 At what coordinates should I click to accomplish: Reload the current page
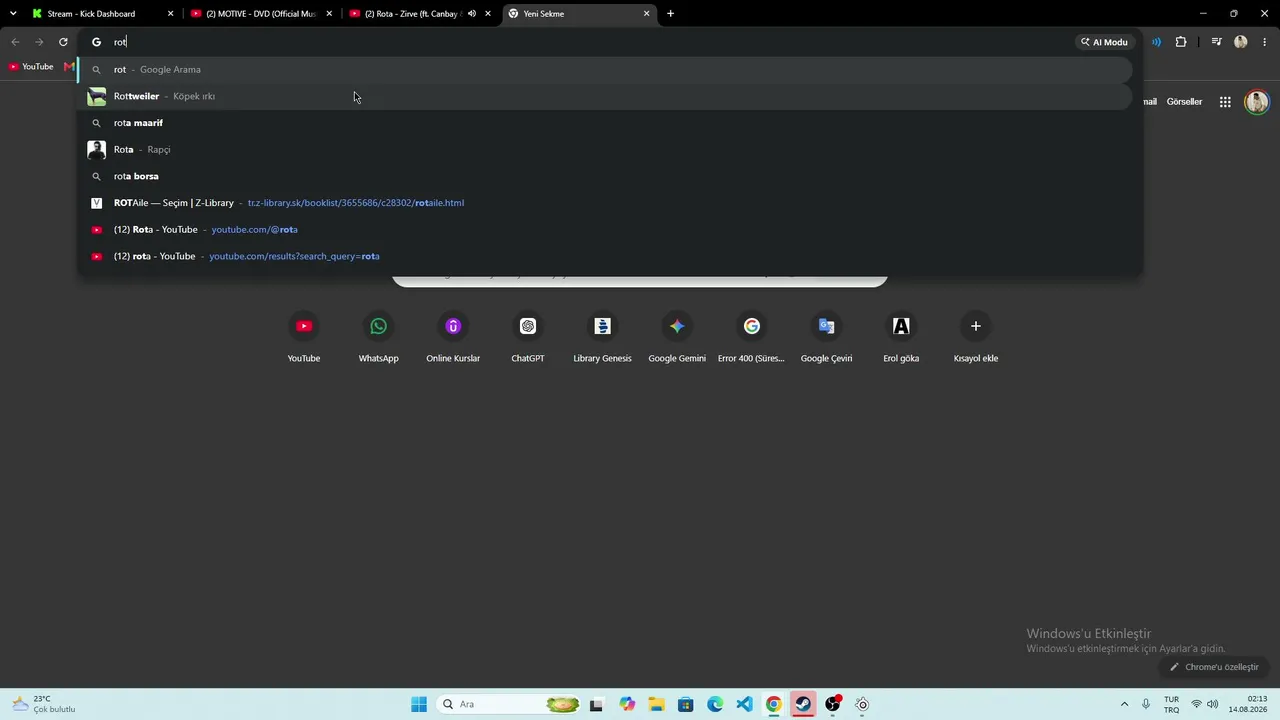[63, 42]
